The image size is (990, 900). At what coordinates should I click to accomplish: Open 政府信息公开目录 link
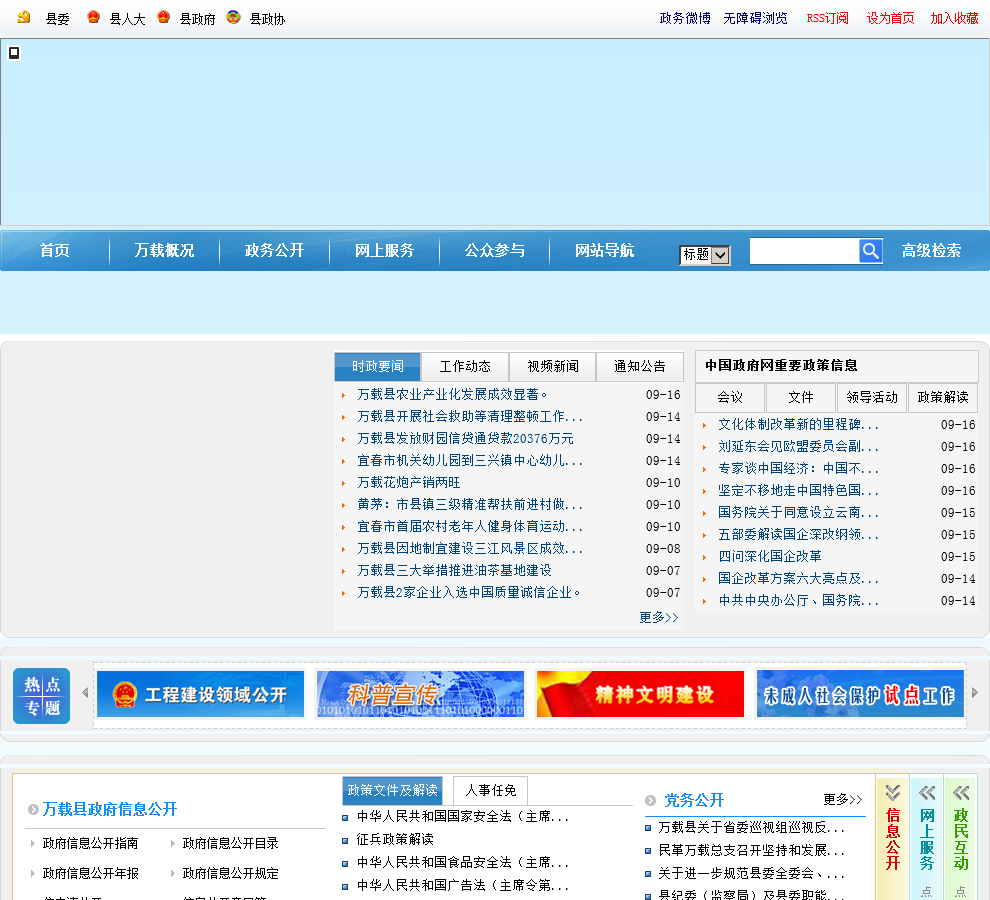pyautogui.click(x=230, y=843)
